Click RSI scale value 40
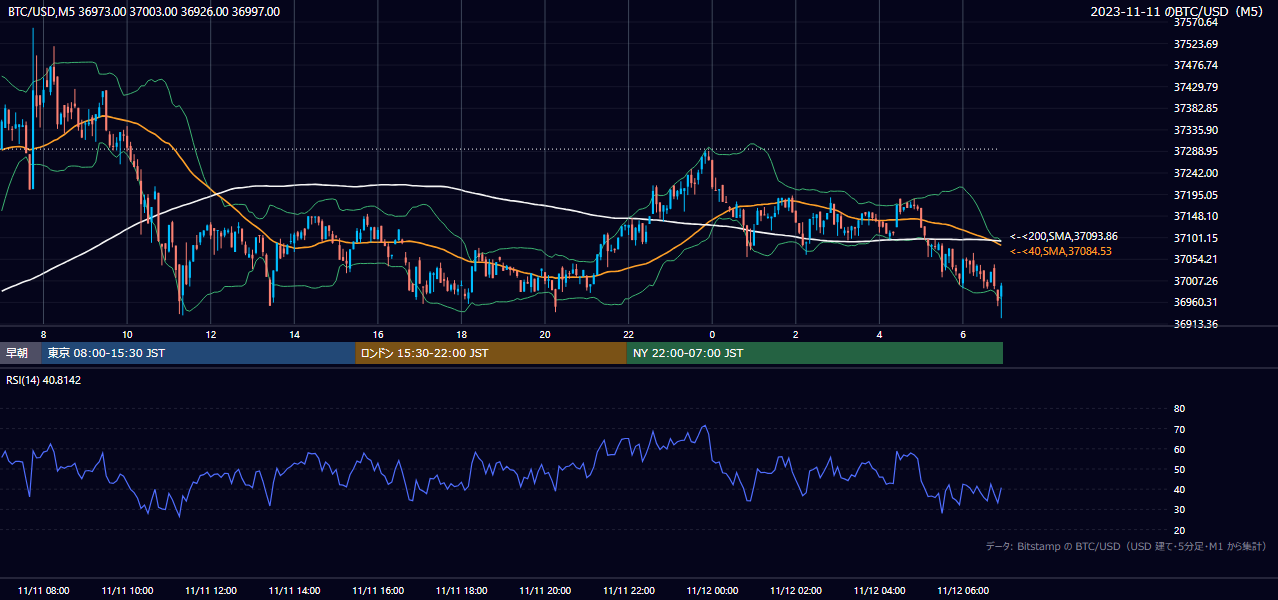The height and width of the screenshot is (600, 1278). click(1179, 489)
